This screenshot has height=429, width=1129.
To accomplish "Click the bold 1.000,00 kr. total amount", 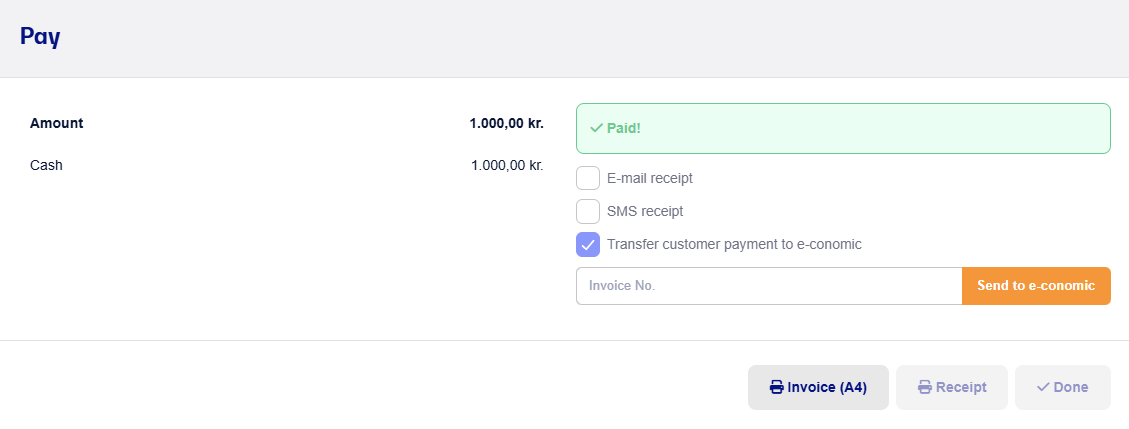I will tap(507, 123).
